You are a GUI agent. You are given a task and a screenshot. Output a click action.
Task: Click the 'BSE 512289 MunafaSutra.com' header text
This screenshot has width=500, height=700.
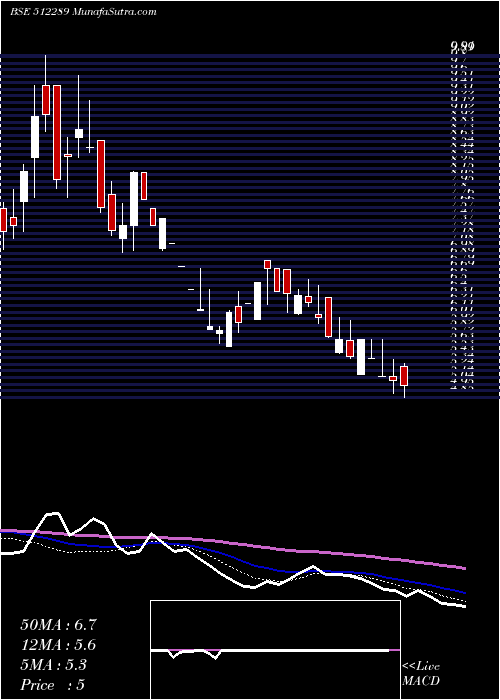[83, 12]
